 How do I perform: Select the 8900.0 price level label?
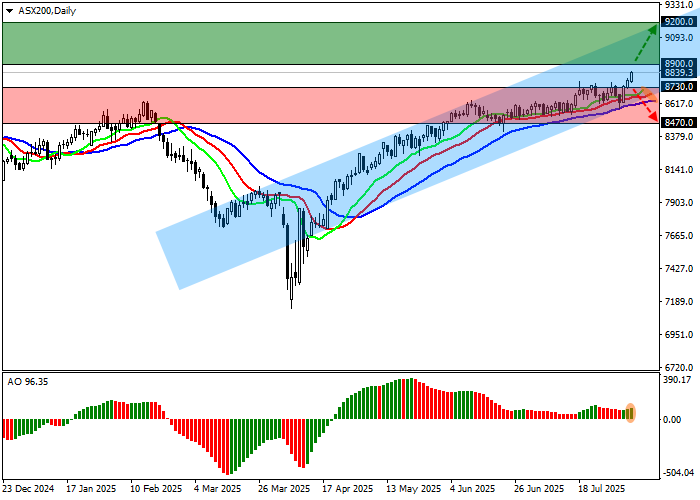tap(679, 64)
